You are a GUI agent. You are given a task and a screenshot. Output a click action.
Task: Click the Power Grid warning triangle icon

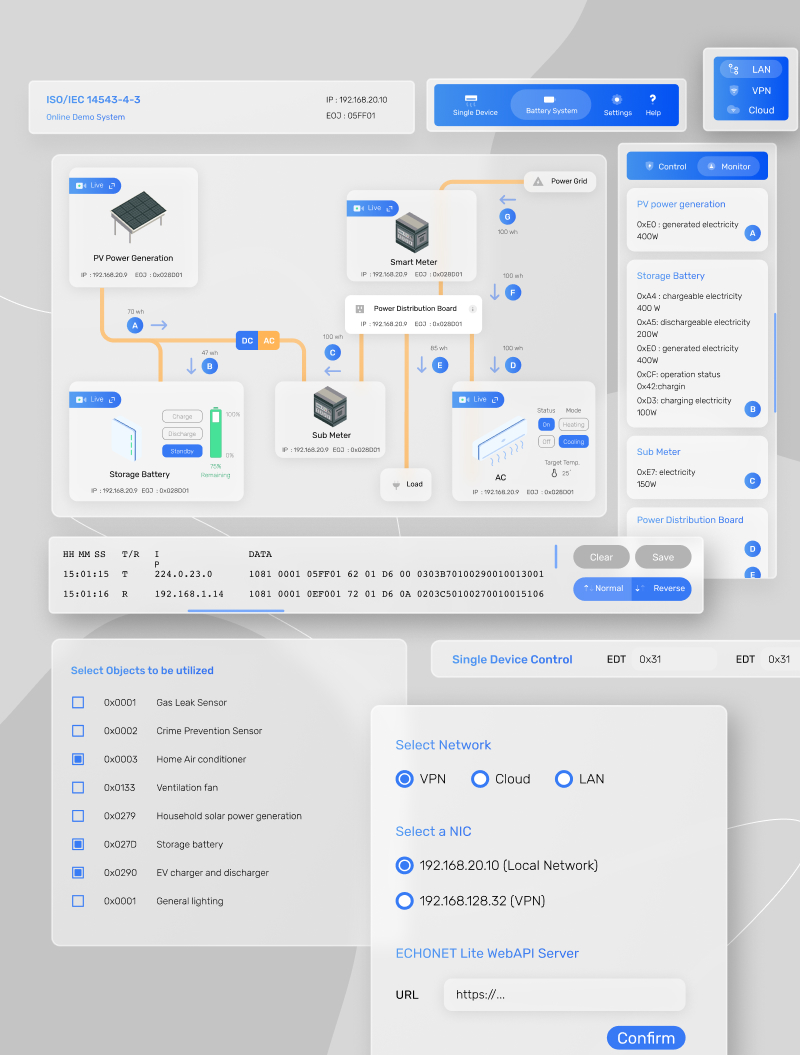538,181
